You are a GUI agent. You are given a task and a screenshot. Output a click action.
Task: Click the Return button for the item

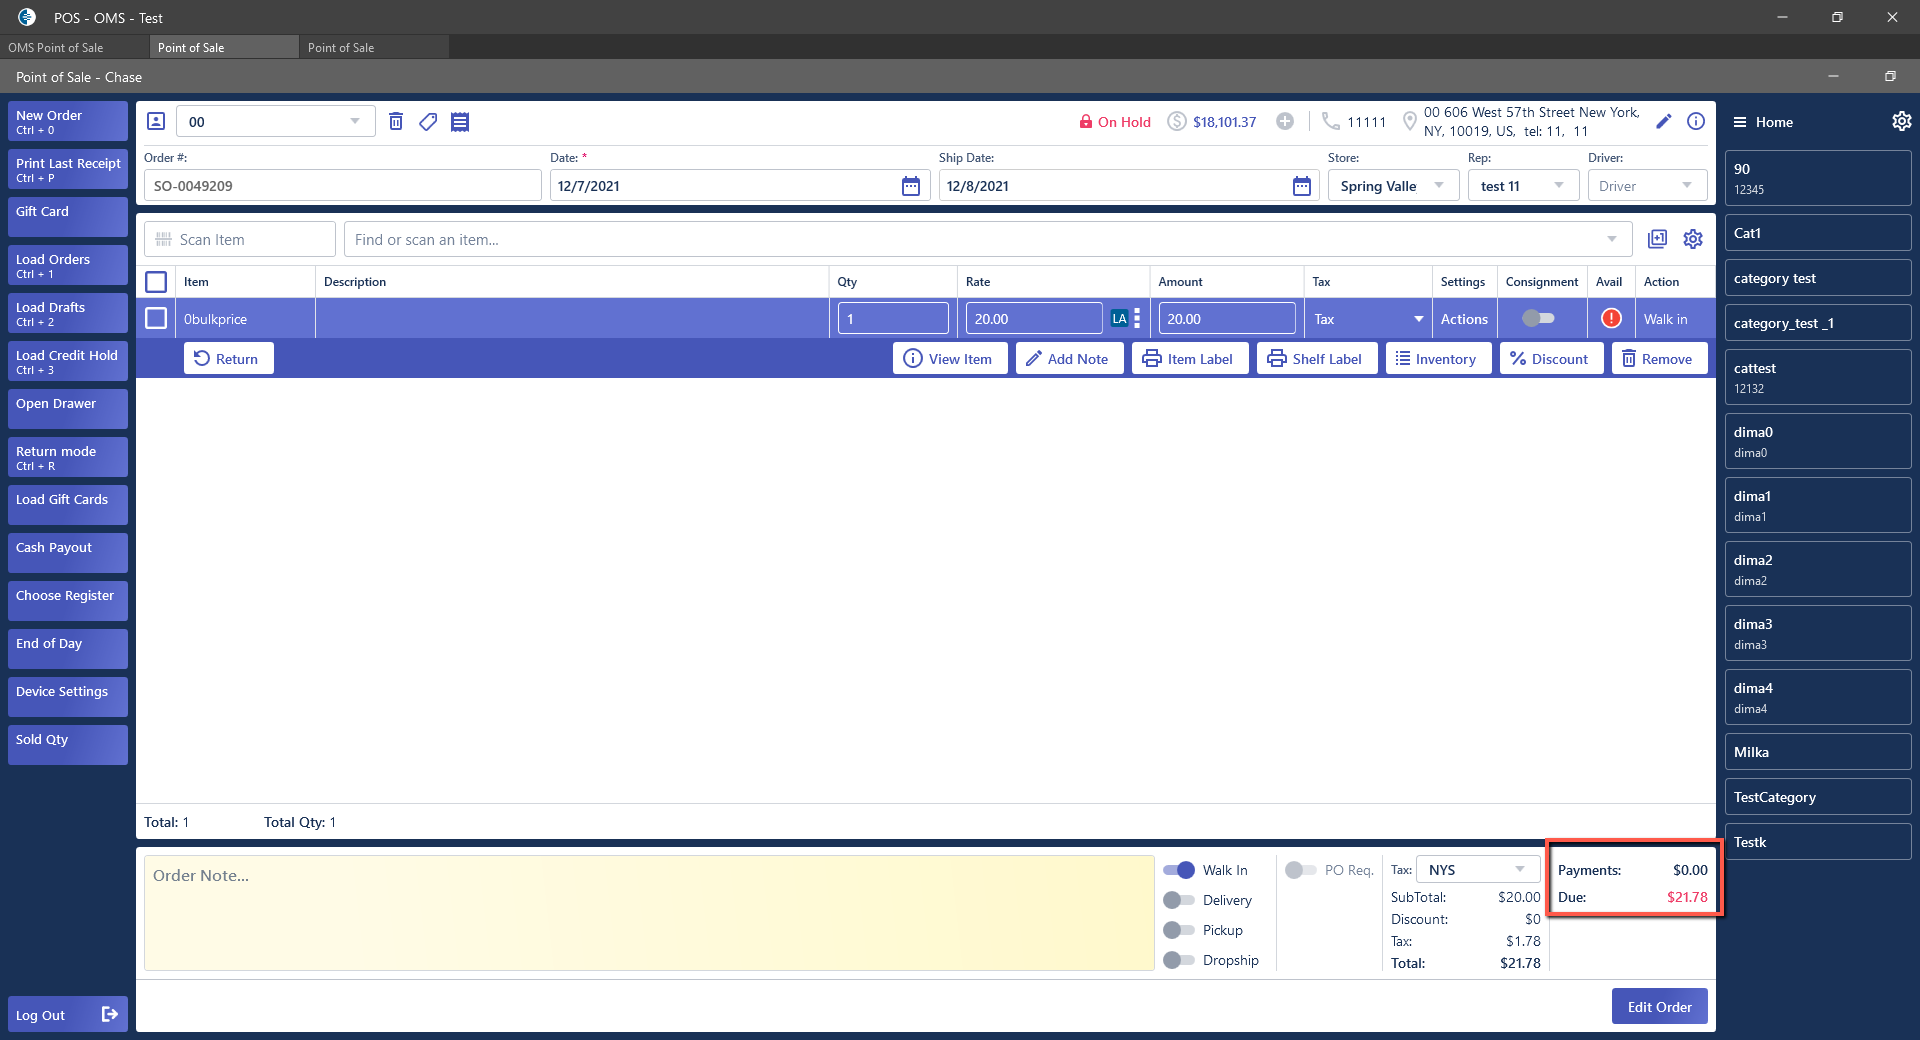pyautogui.click(x=228, y=358)
